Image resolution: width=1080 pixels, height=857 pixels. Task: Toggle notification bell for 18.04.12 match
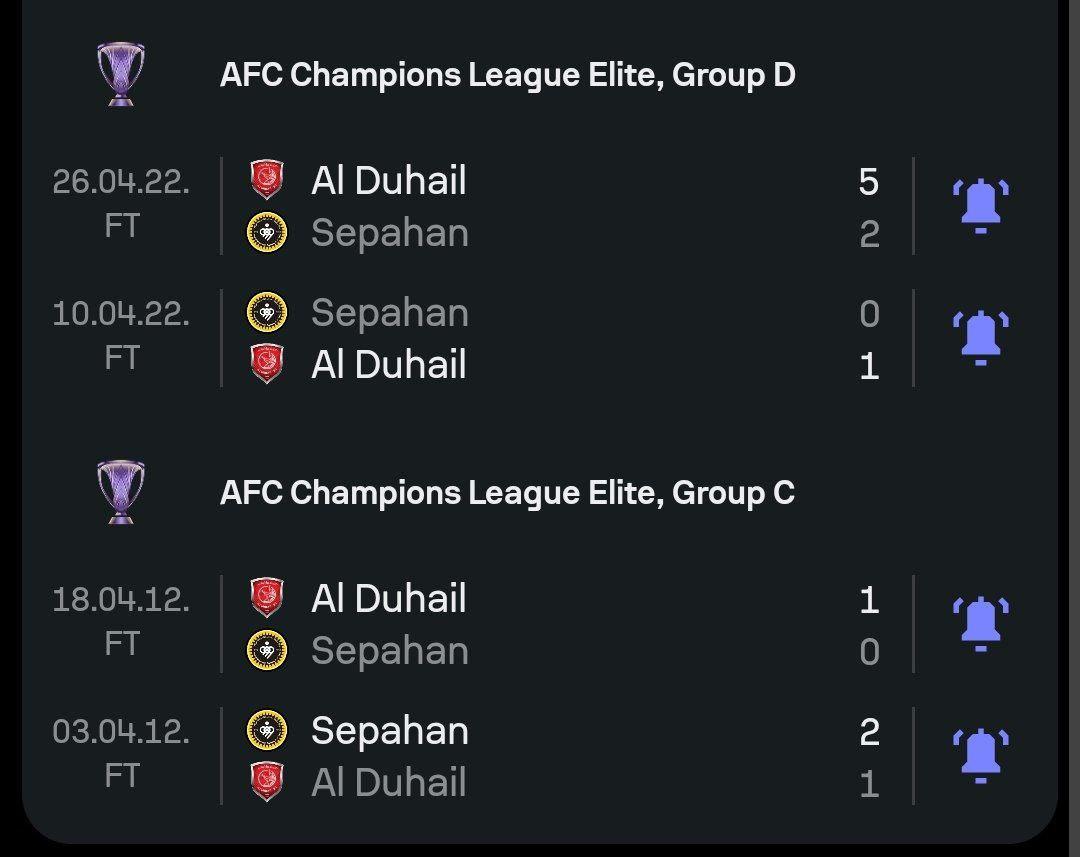tap(981, 624)
